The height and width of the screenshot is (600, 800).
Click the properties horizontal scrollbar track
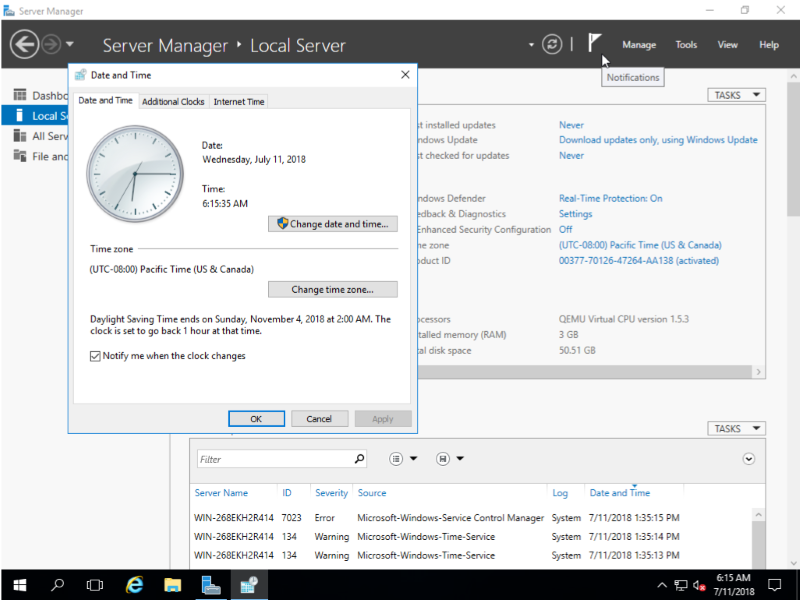tap(585, 372)
